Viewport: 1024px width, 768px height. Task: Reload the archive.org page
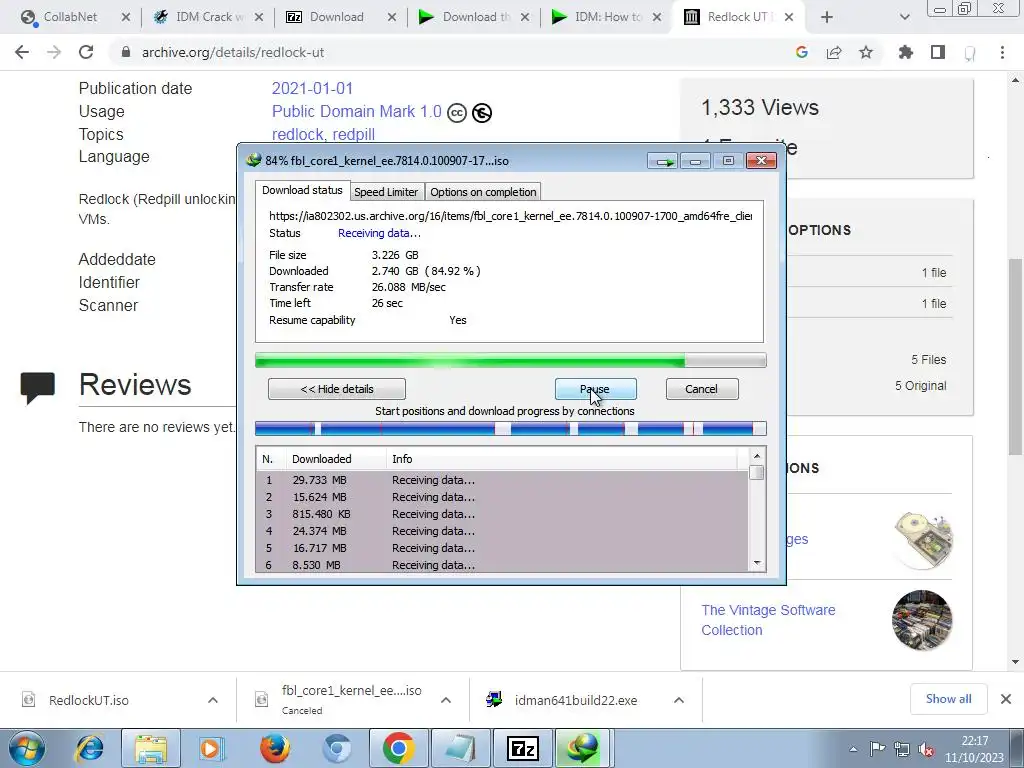point(86,52)
